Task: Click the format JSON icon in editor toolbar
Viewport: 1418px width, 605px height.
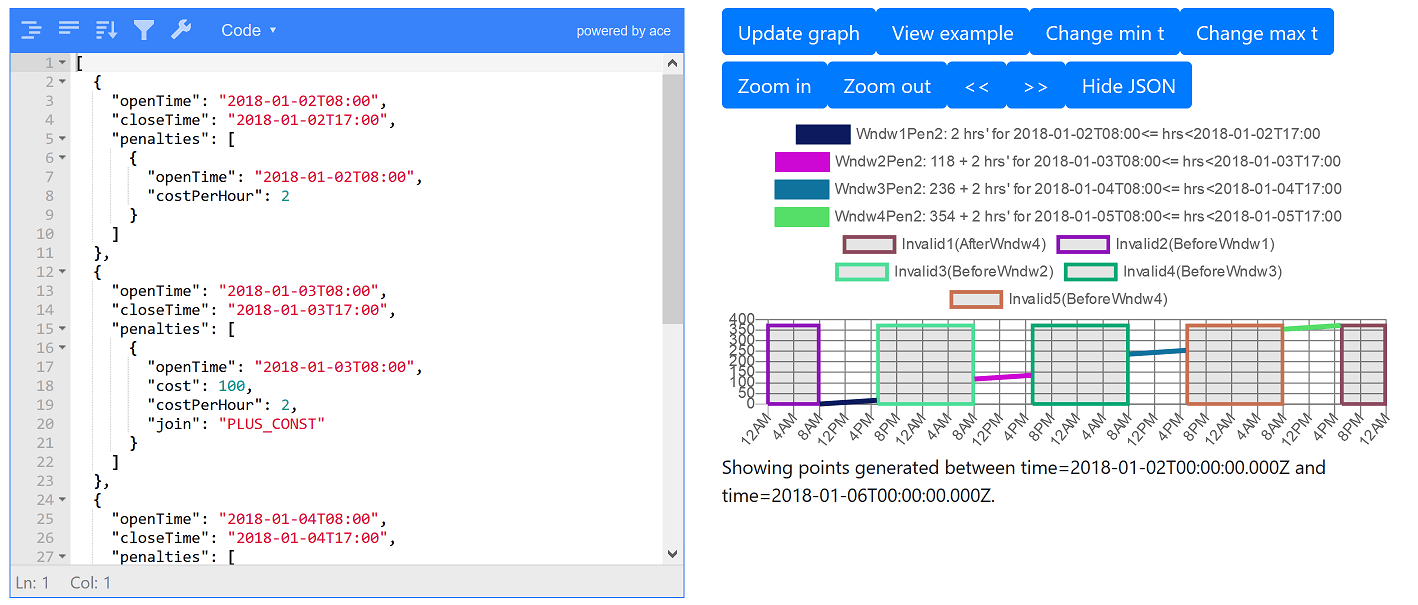Action: 31,30
